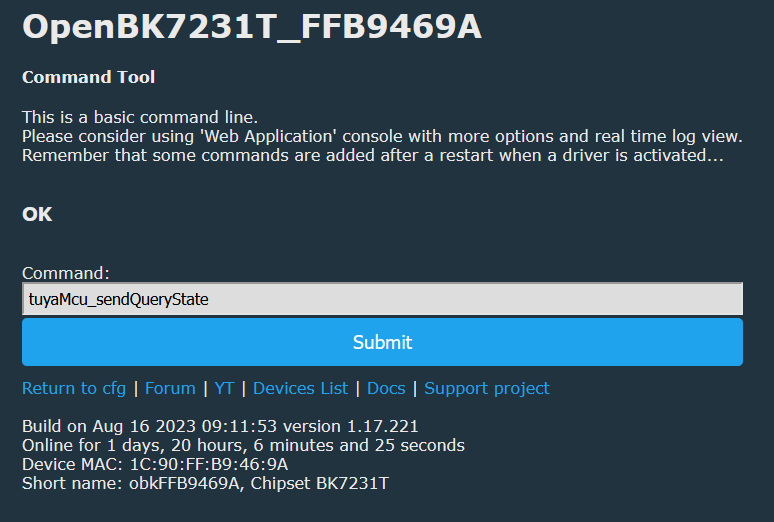Open the Docs link
This screenshot has height=522, width=774.
(386, 388)
